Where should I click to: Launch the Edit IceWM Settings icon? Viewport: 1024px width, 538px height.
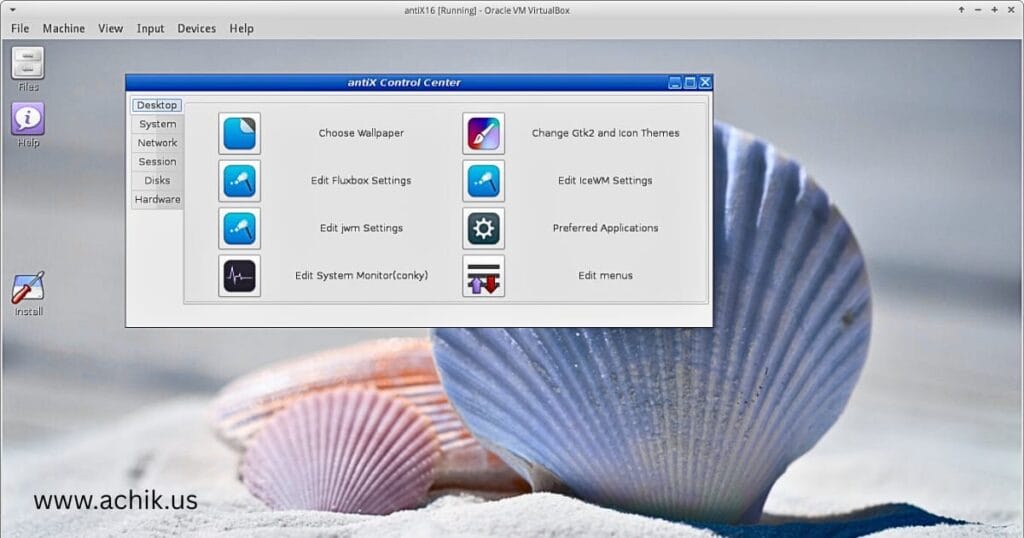tap(483, 181)
